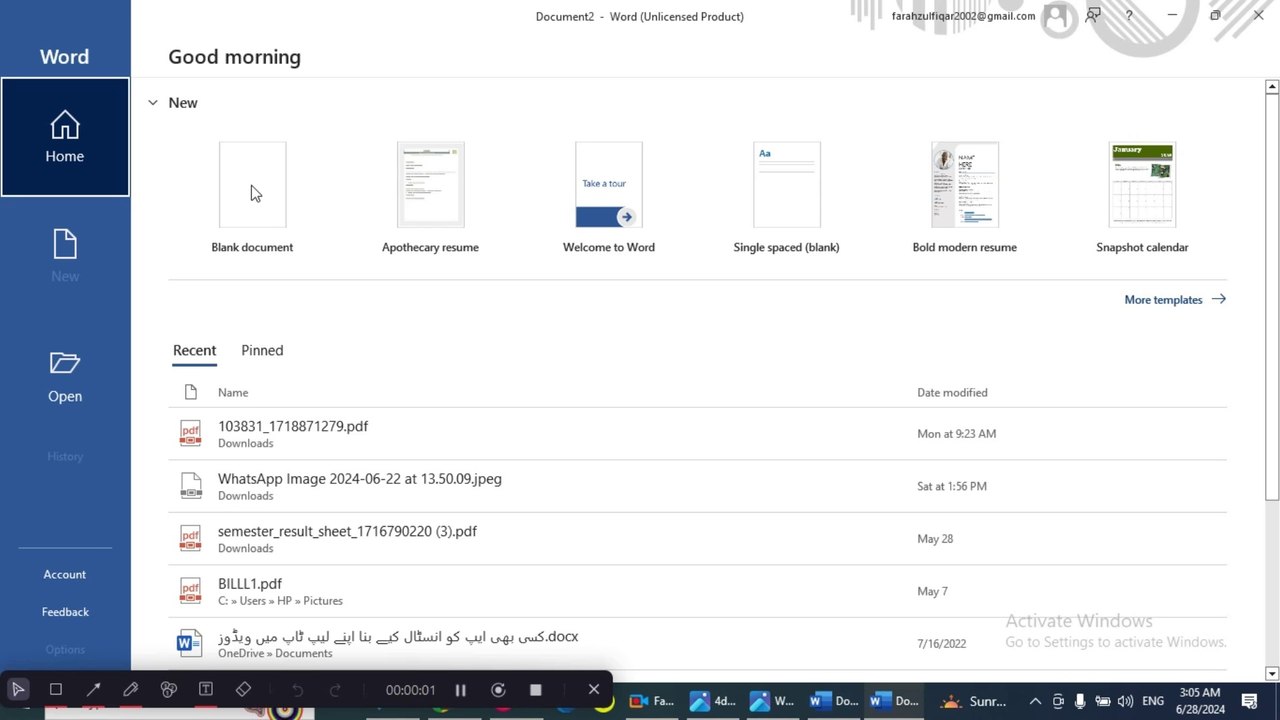Restart the screen recording
The width and height of the screenshot is (1280, 720).
[x=498, y=689]
